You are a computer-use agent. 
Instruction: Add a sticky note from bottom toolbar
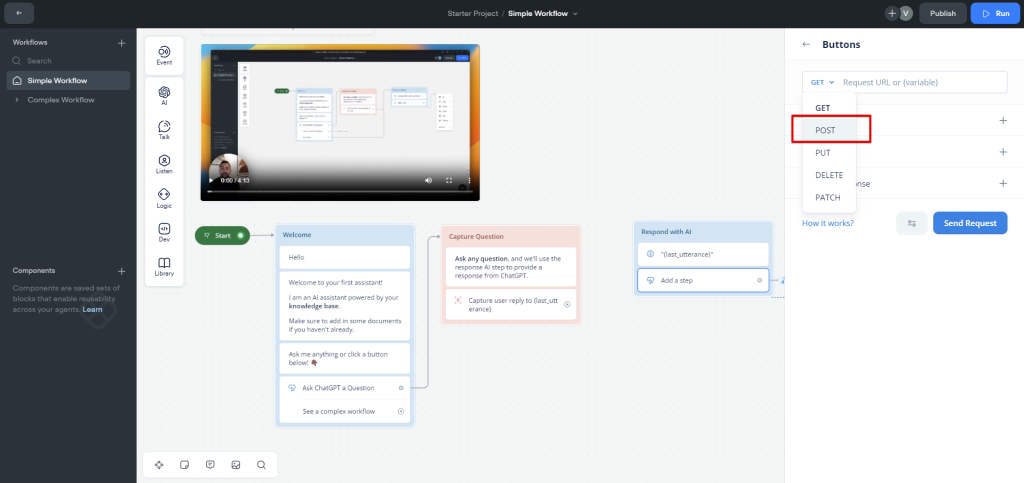(x=184, y=465)
